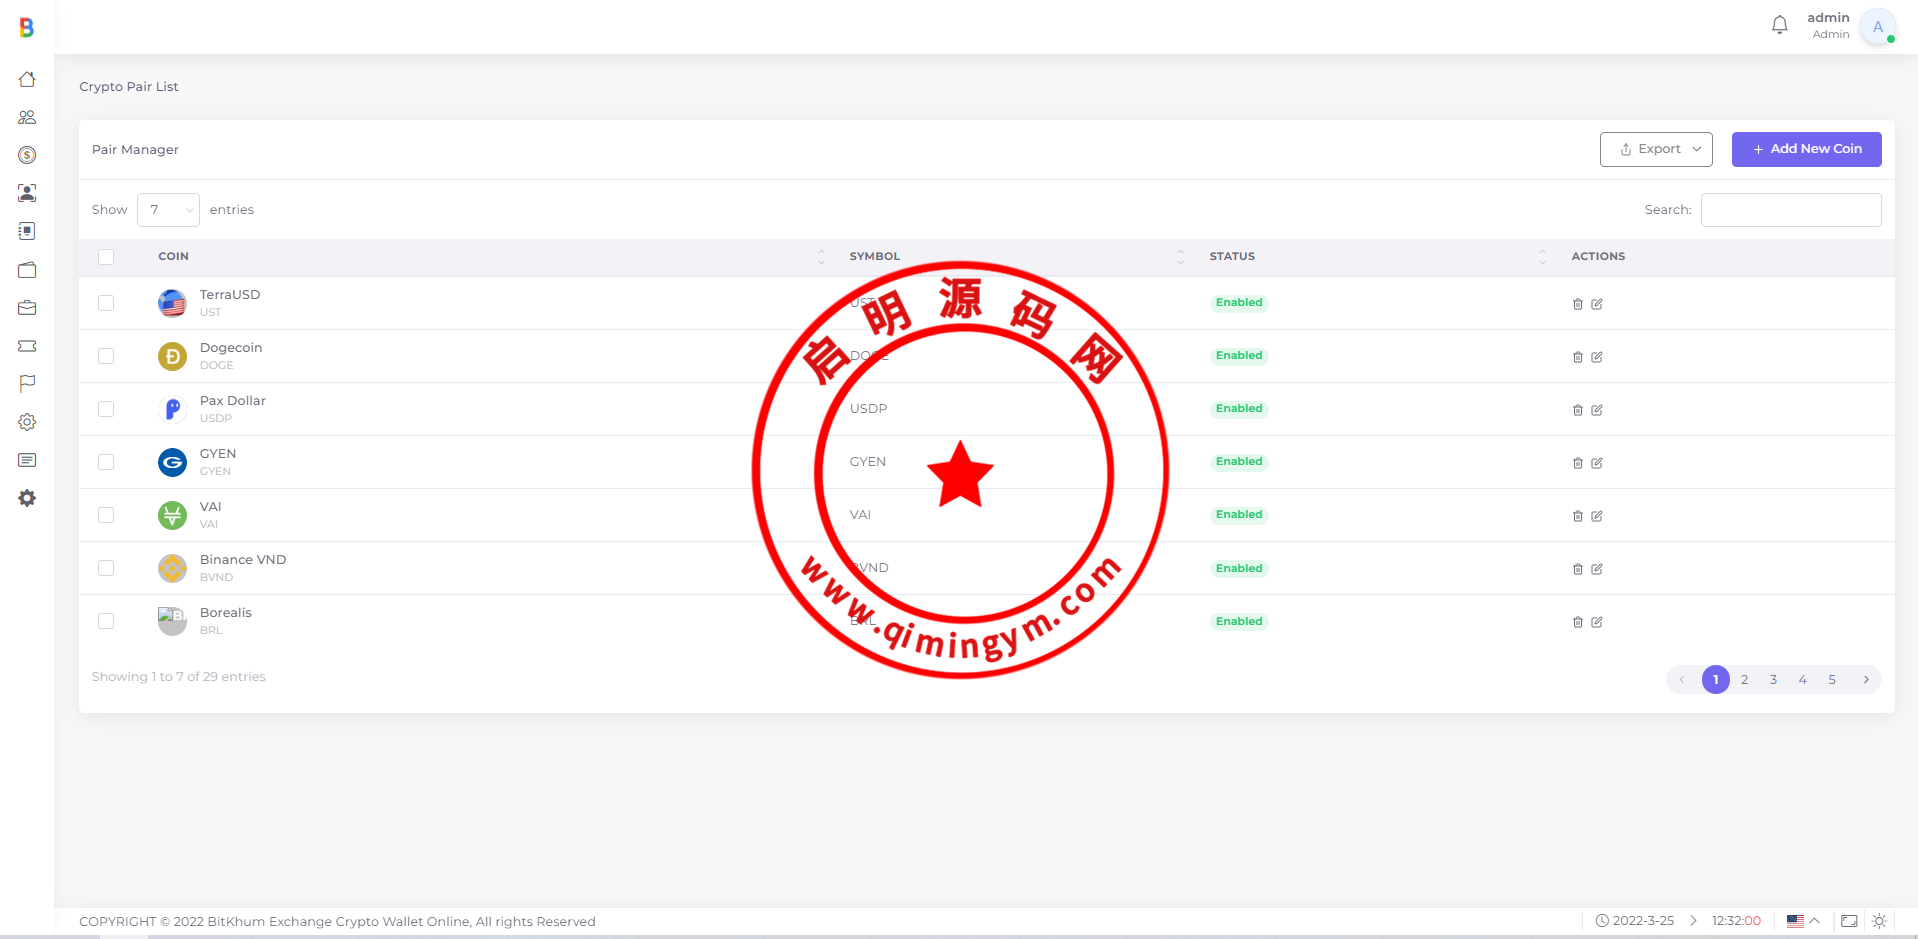This screenshot has width=1918, height=939.
Task: Select the Binance VND row checkbox
Action: pyautogui.click(x=106, y=568)
